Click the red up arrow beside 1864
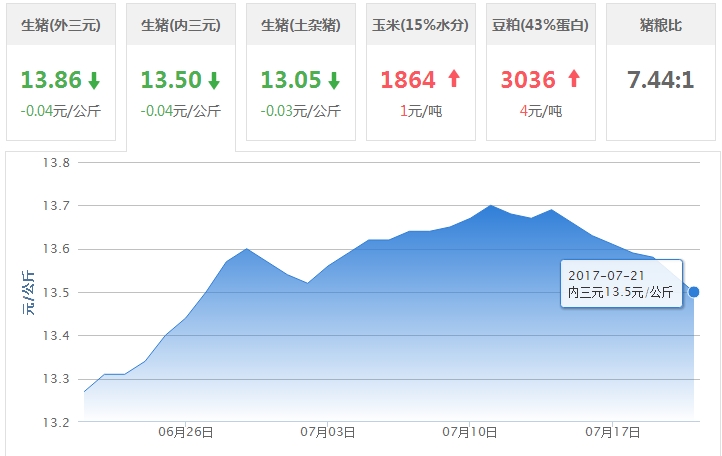 click(x=454, y=80)
